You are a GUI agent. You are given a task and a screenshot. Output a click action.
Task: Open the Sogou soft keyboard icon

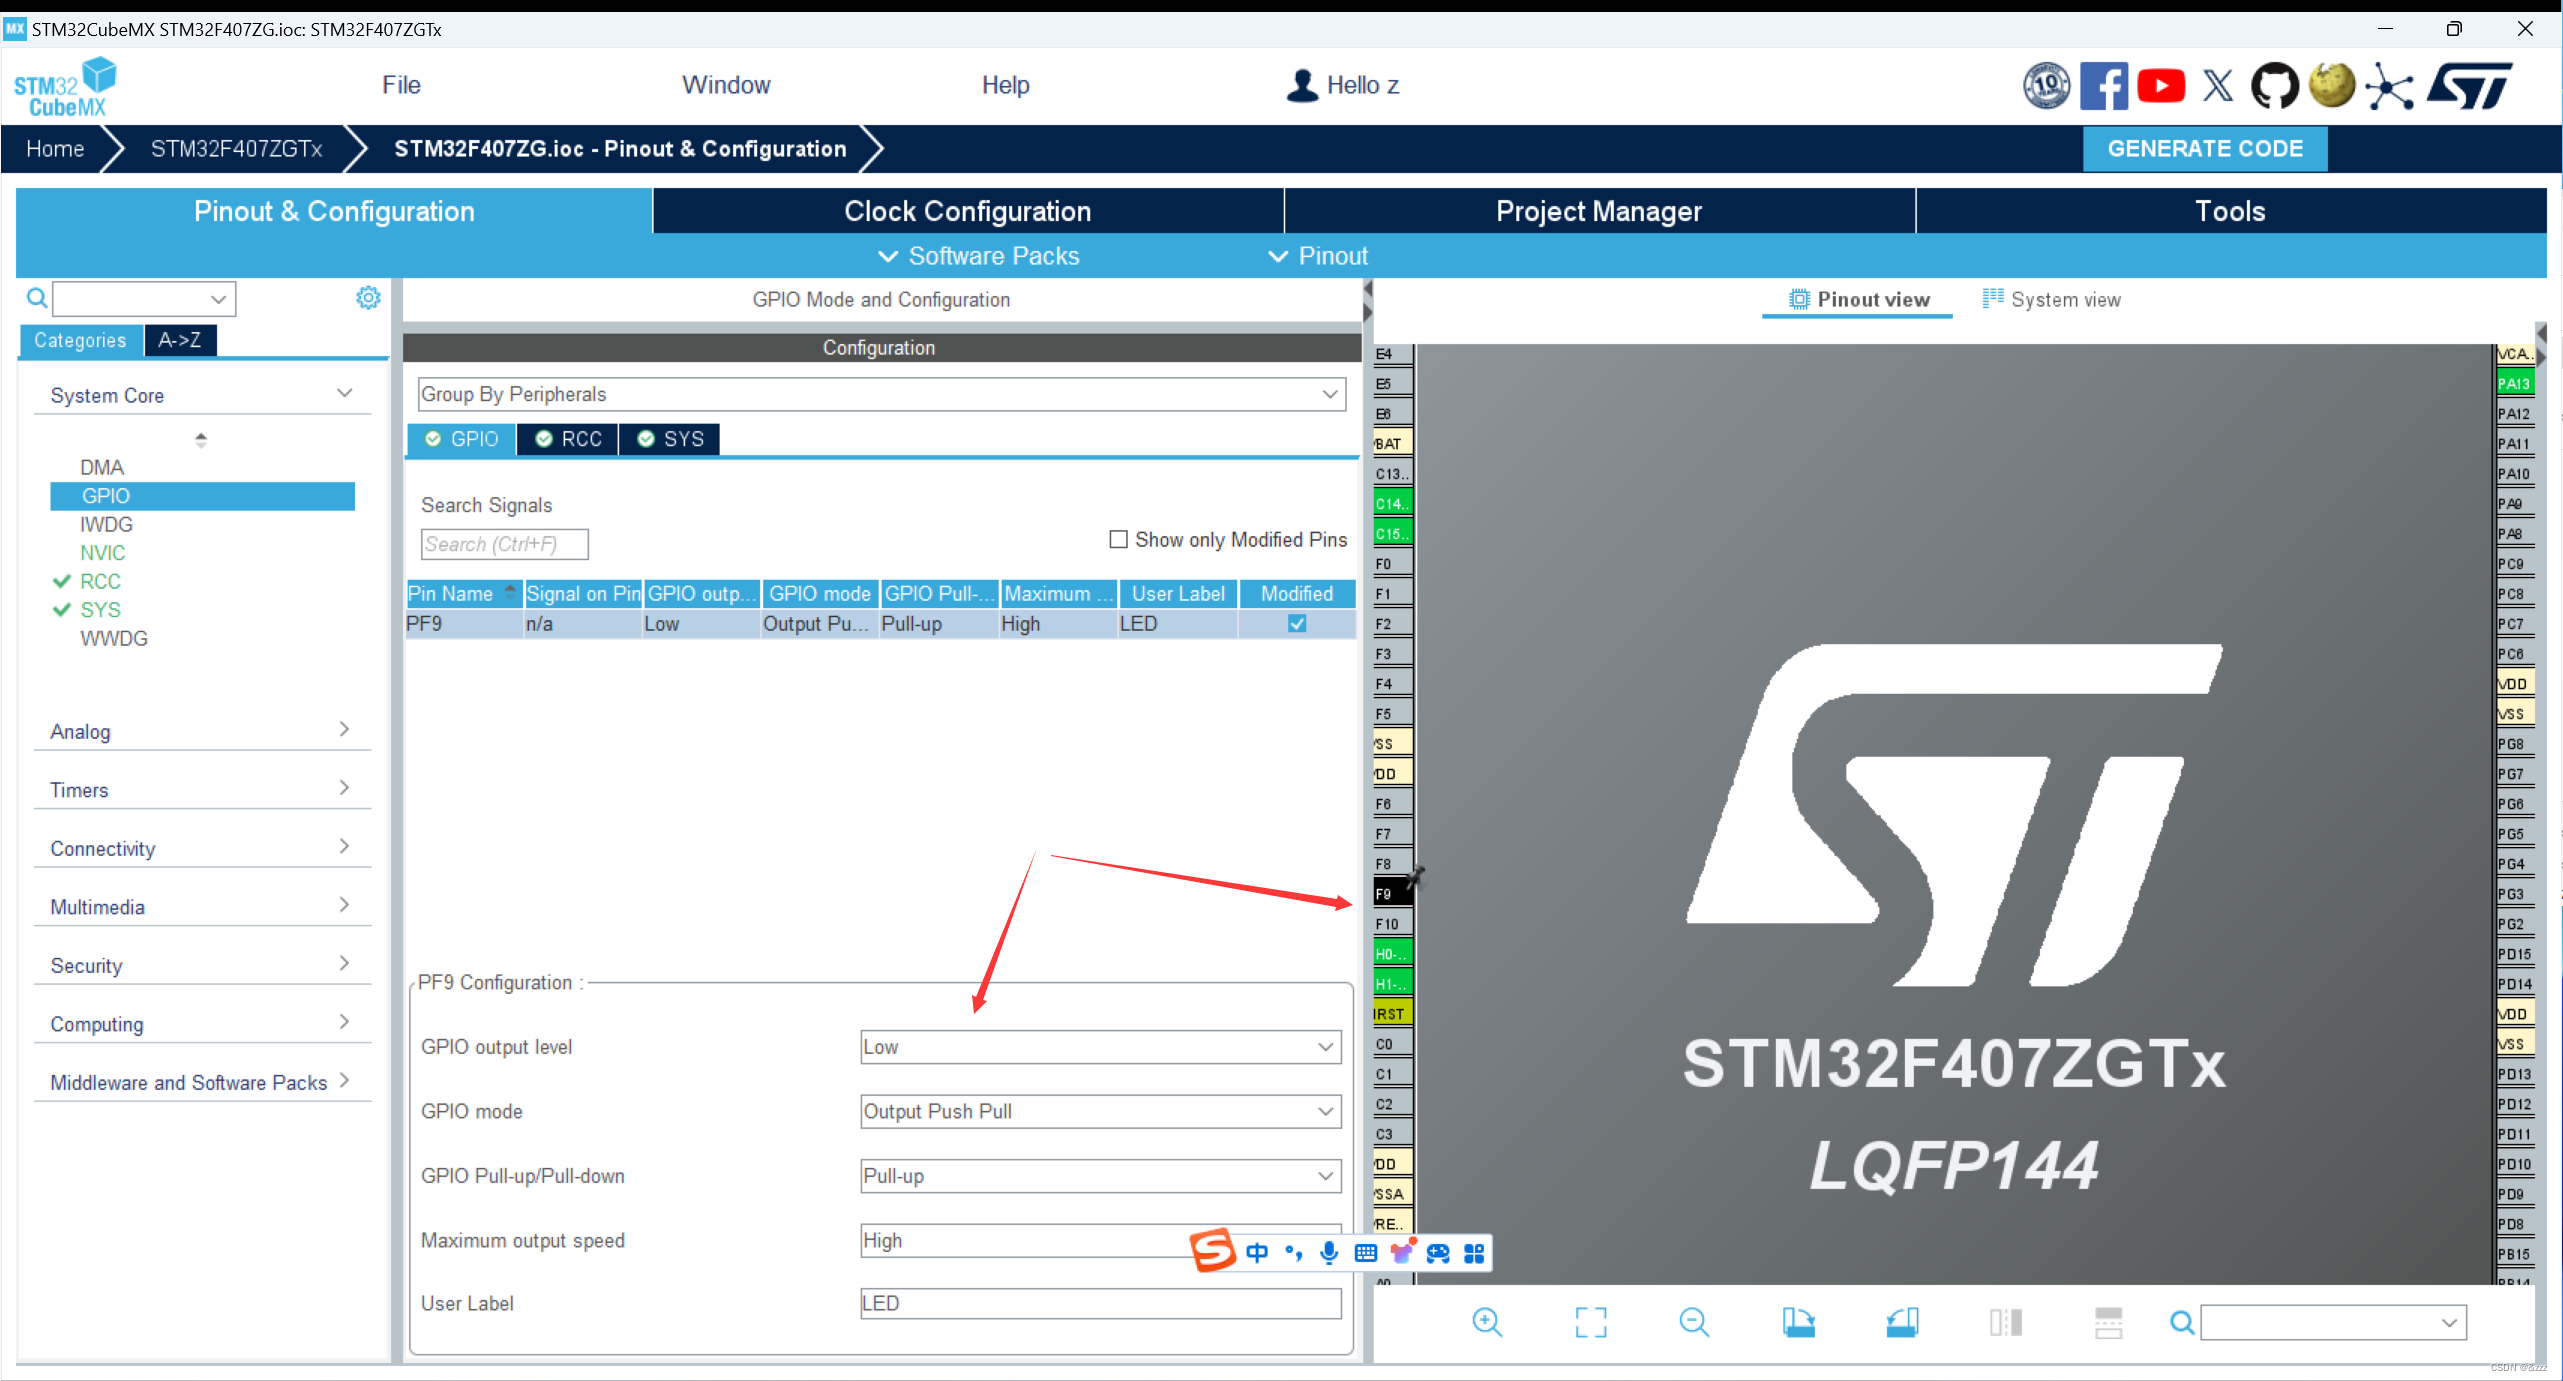pyautogui.click(x=1366, y=1253)
